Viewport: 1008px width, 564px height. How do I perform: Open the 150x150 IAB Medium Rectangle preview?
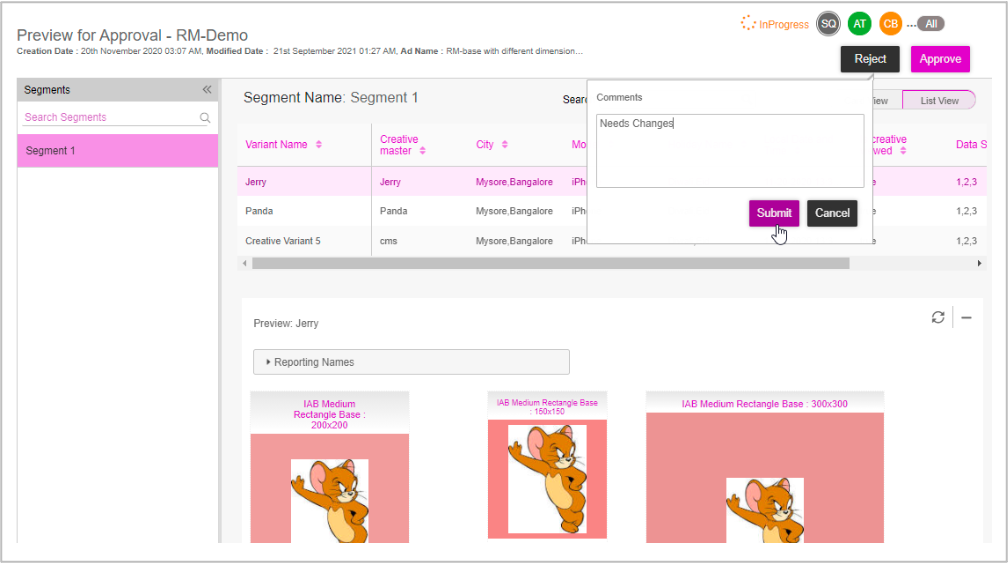(x=547, y=465)
